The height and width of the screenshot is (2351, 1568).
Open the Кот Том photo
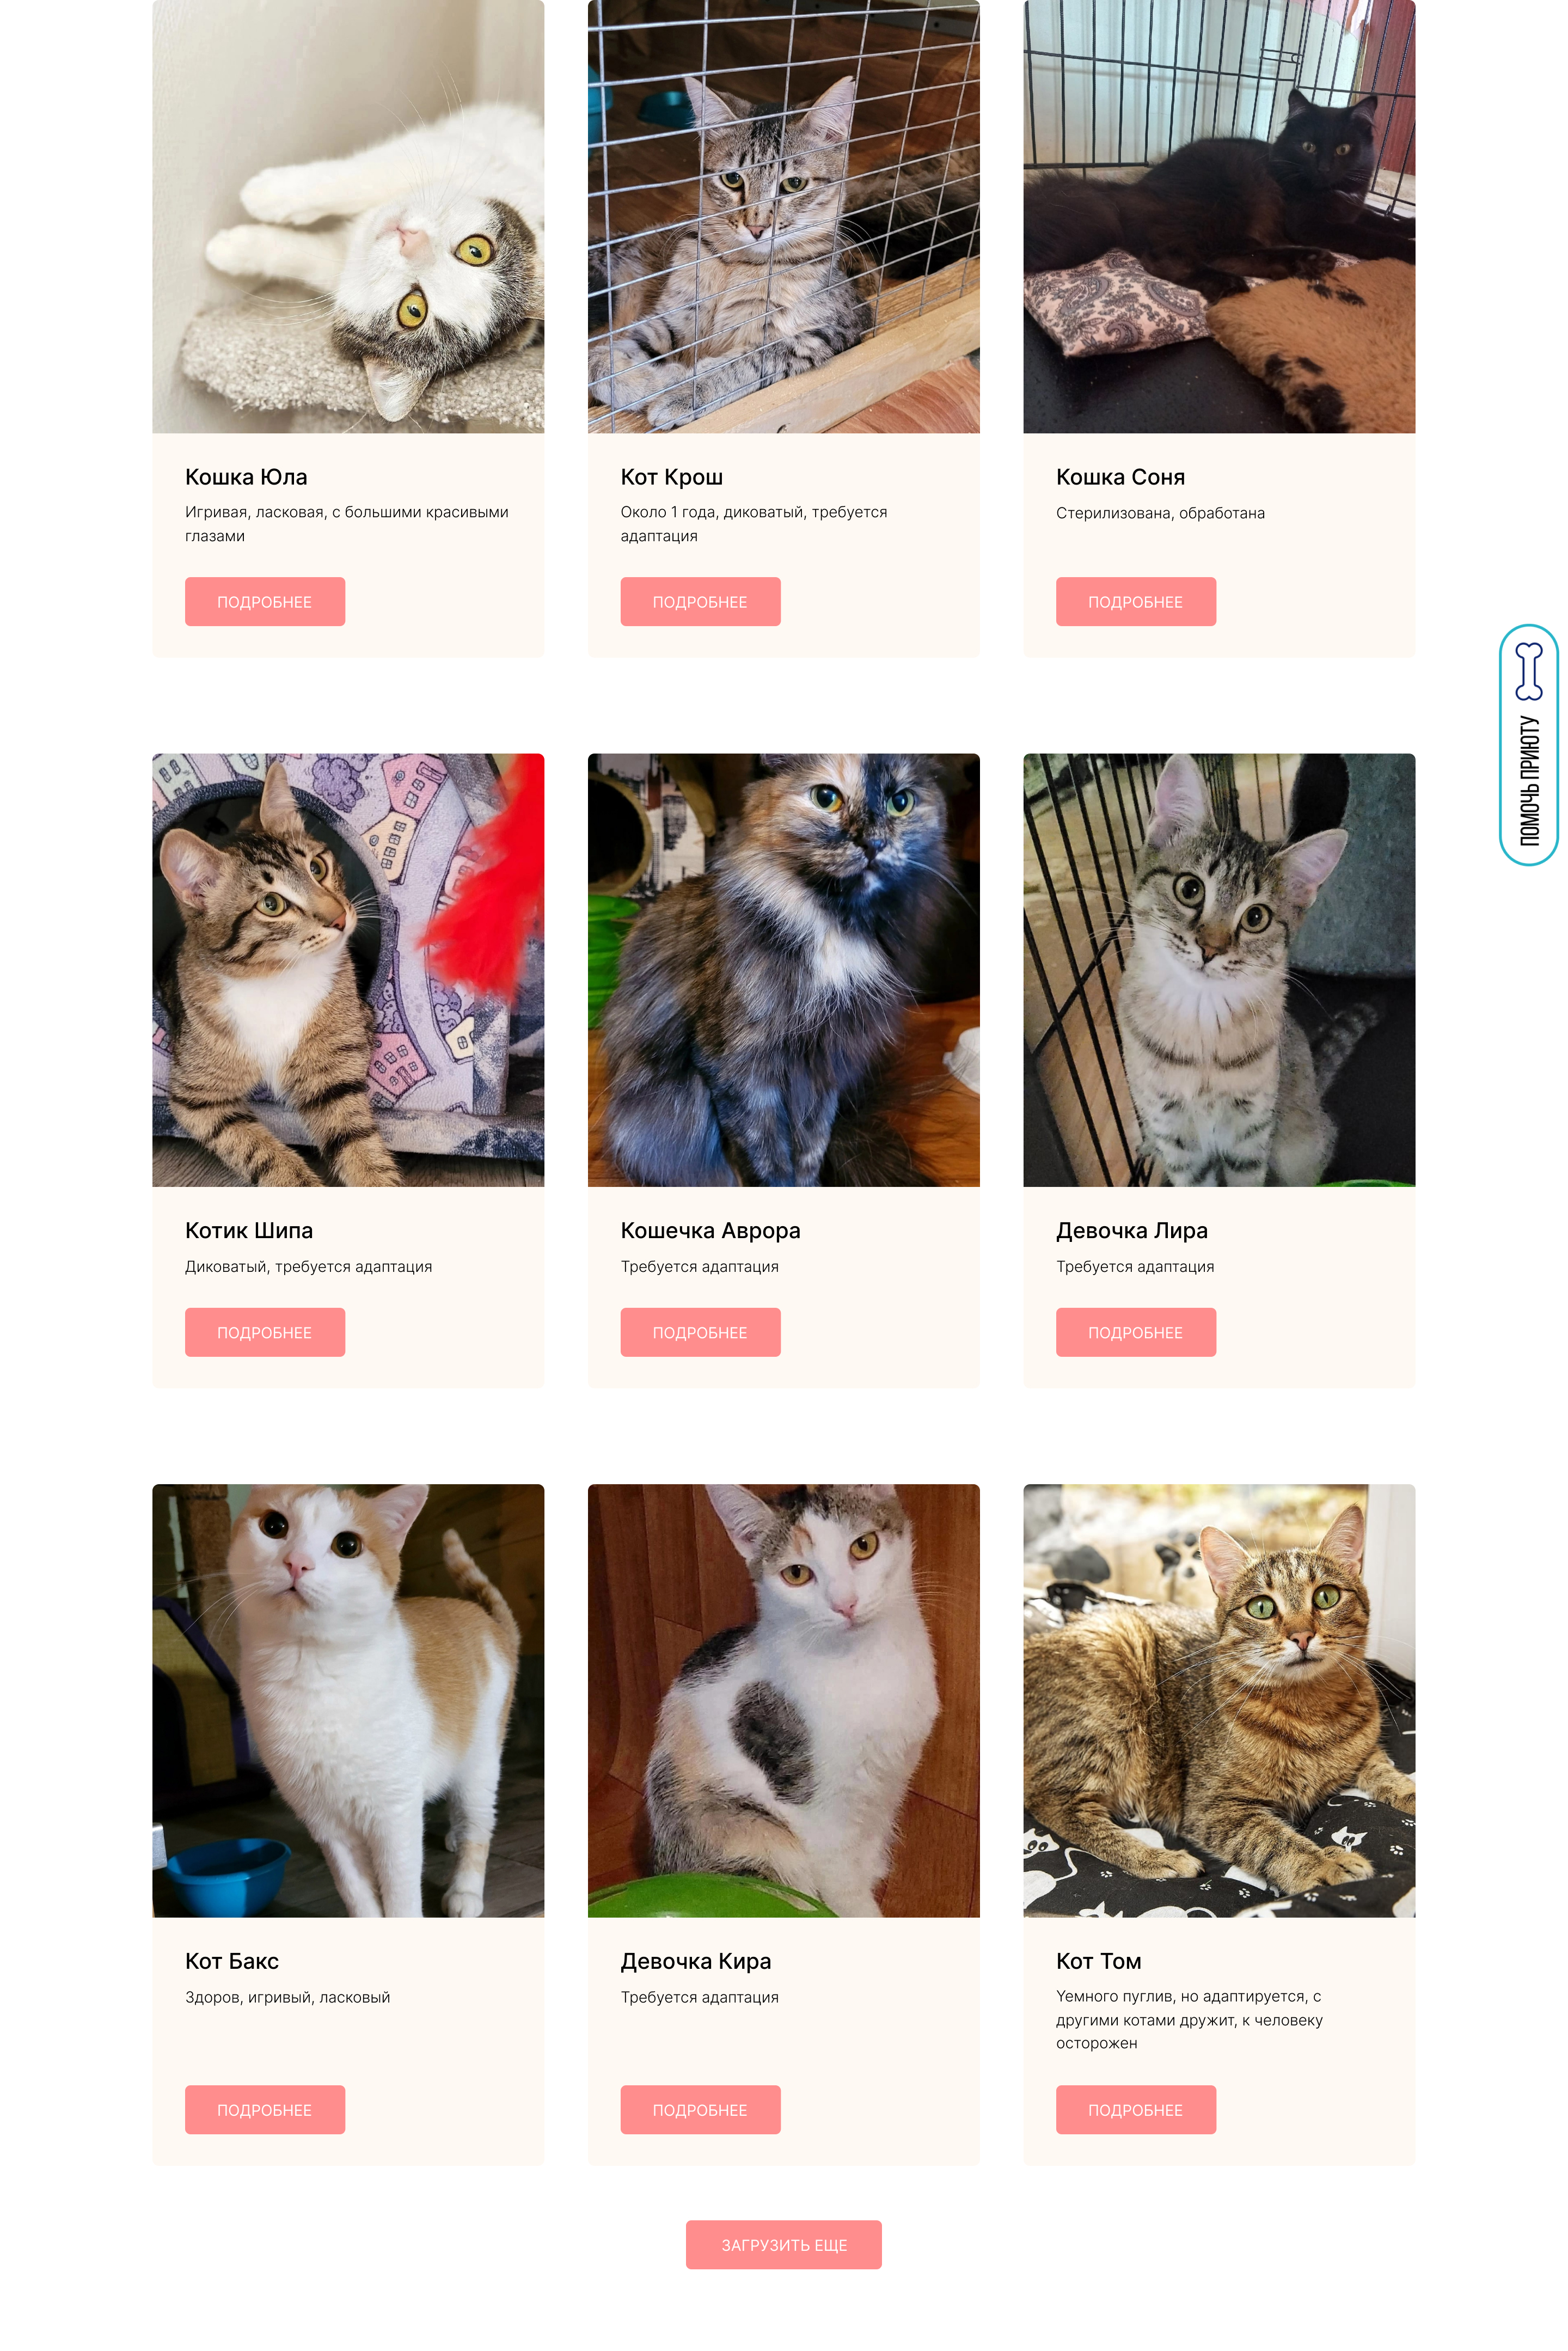[1219, 1700]
